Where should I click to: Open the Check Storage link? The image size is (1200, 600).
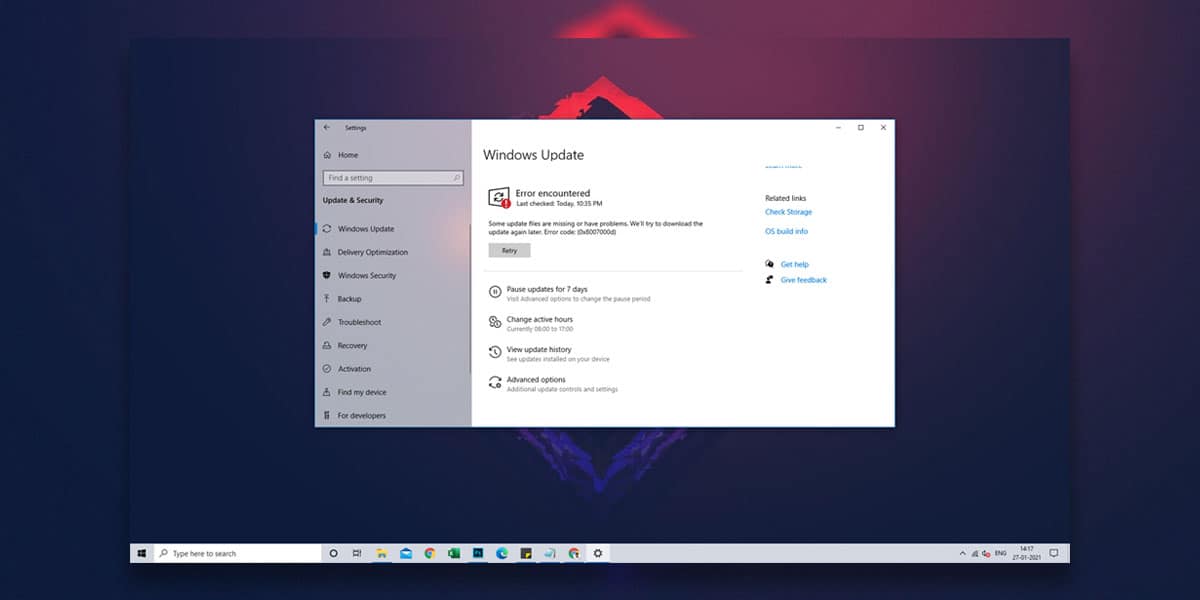tap(788, 212)
